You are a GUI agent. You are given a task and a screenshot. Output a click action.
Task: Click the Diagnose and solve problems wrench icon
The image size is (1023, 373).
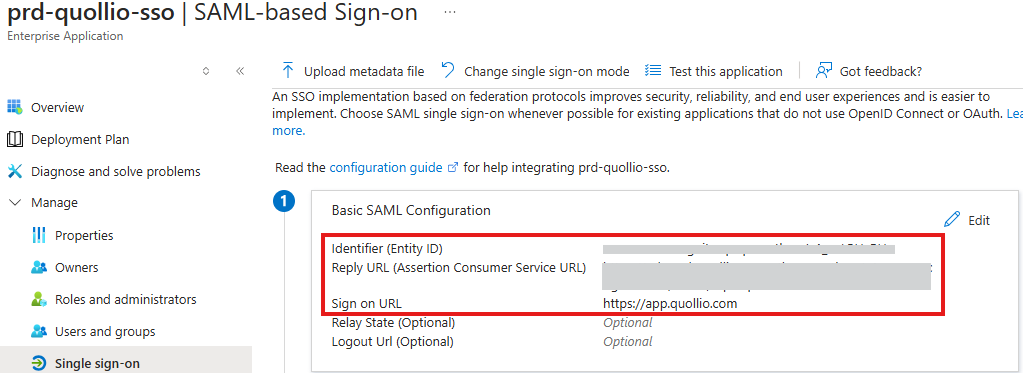point(14,172)
